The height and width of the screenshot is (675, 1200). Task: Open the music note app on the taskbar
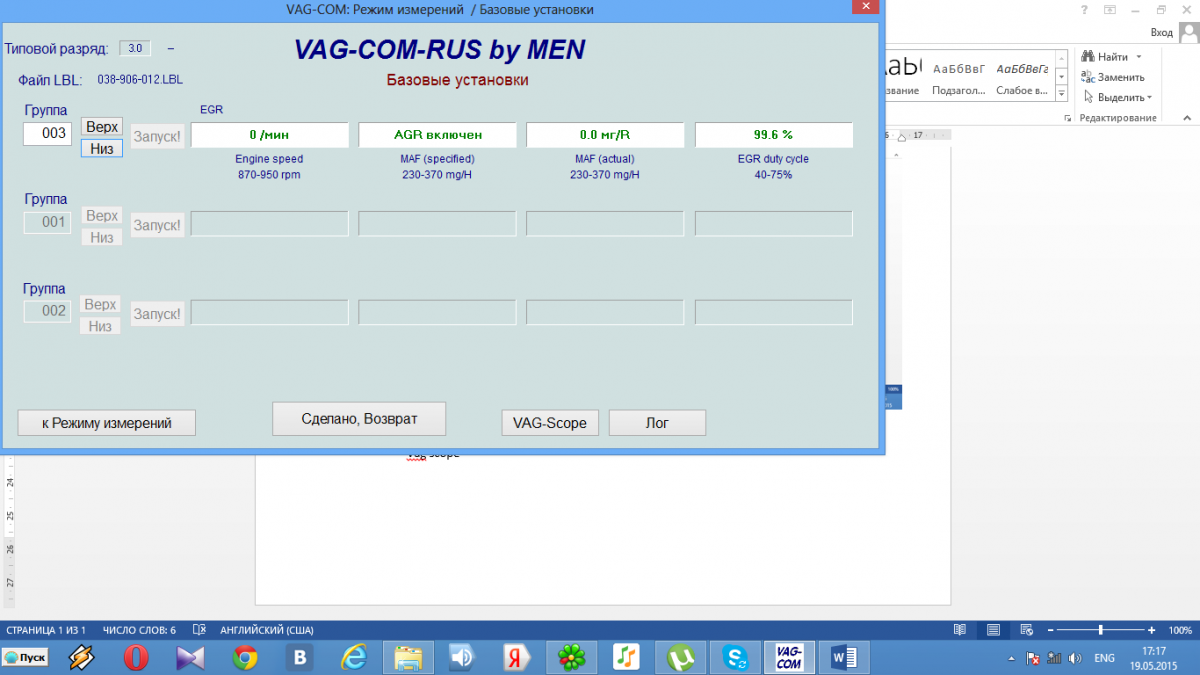click(x=625, y=657)
